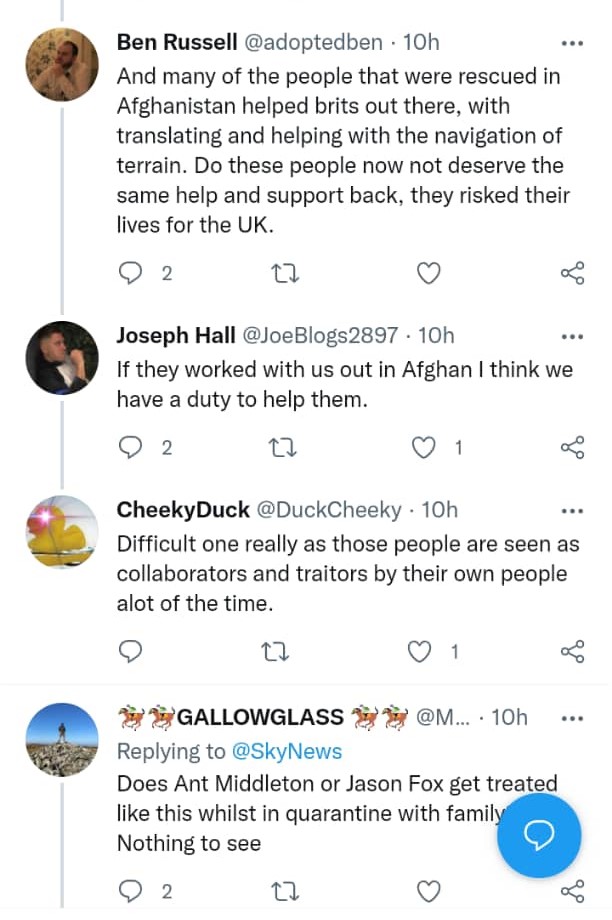Share Joseph Hall's tweet
Screen dimensions: 612x920
(x=572, y=448)
